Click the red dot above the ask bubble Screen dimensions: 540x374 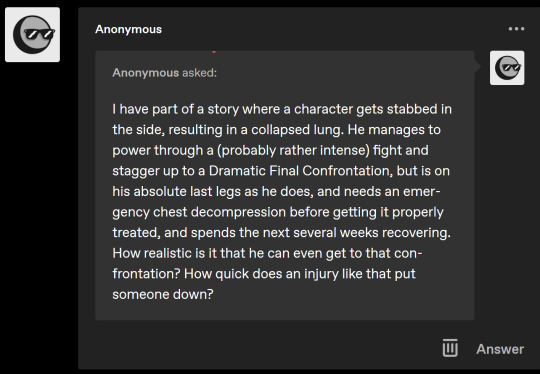point(214,52)
